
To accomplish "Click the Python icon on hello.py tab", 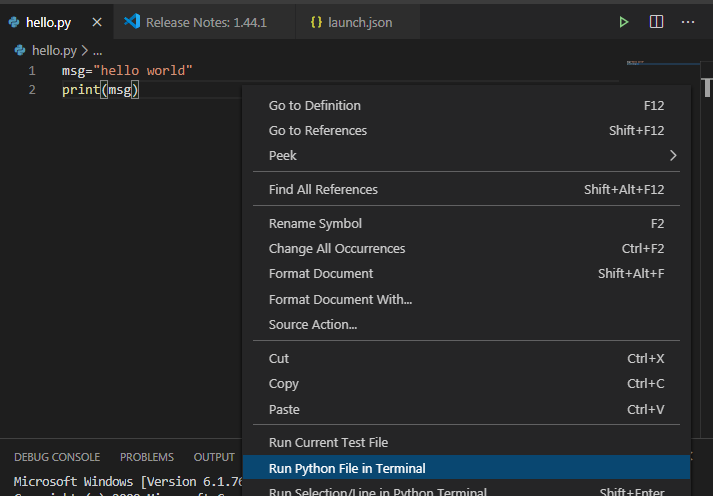I will pyautogui.click(x=14, y=22).
